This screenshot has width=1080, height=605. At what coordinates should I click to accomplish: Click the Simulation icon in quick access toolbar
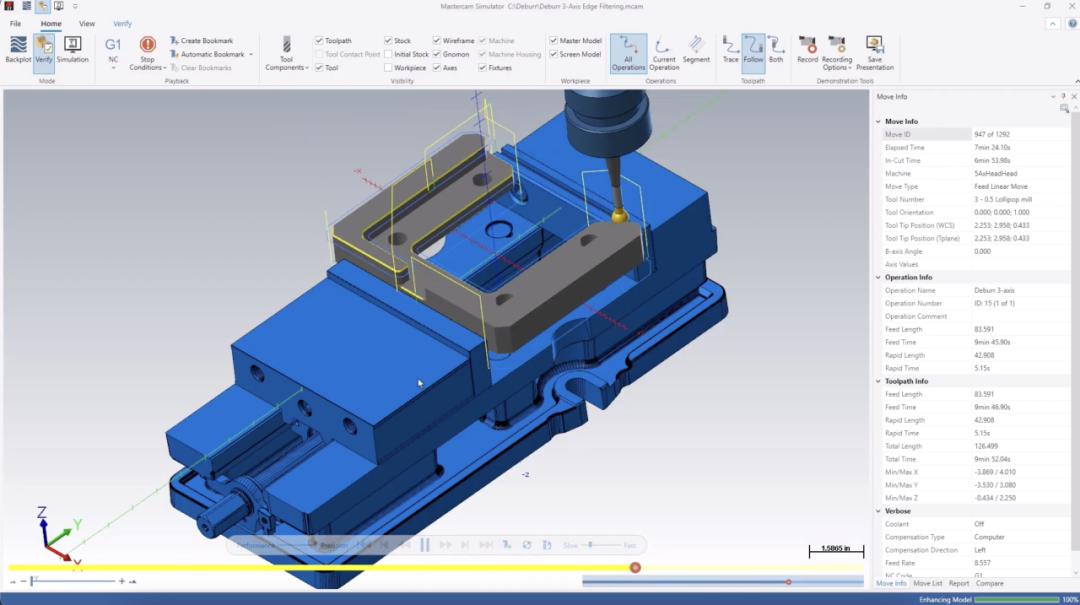coord(59,6)
